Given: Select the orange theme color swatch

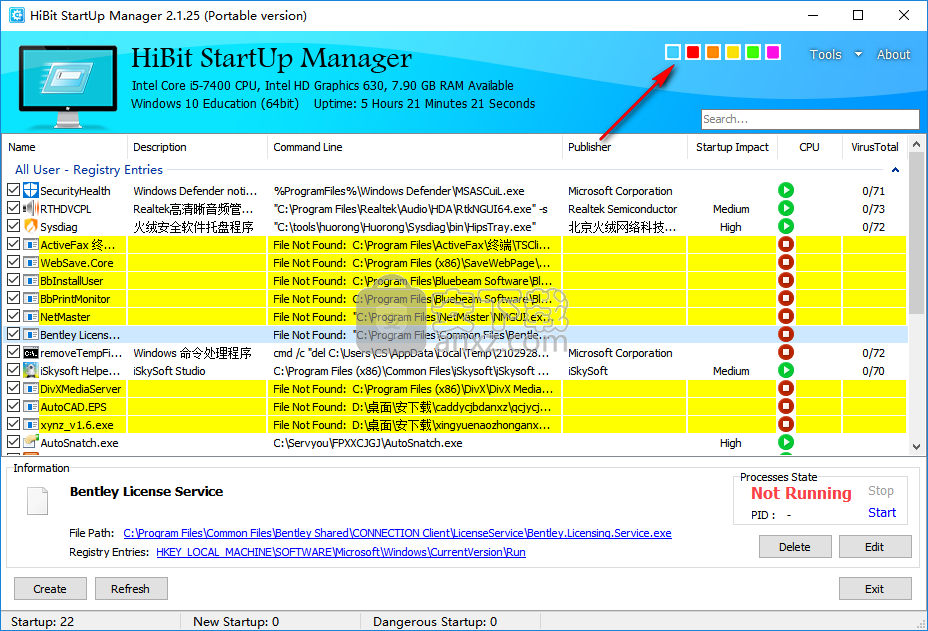Looking at the screenshot, I should (x=713, y=52).
